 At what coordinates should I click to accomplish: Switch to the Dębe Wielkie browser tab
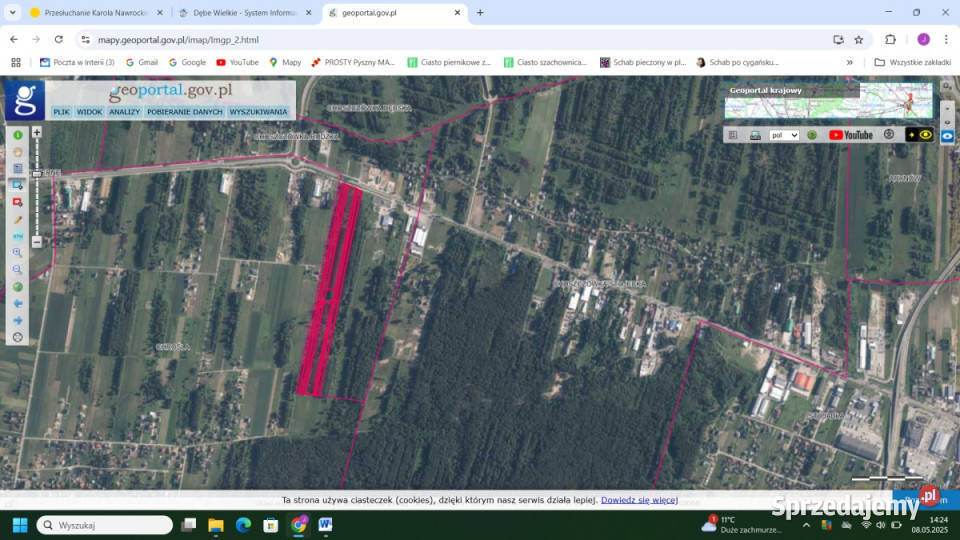tap(238, 13)
